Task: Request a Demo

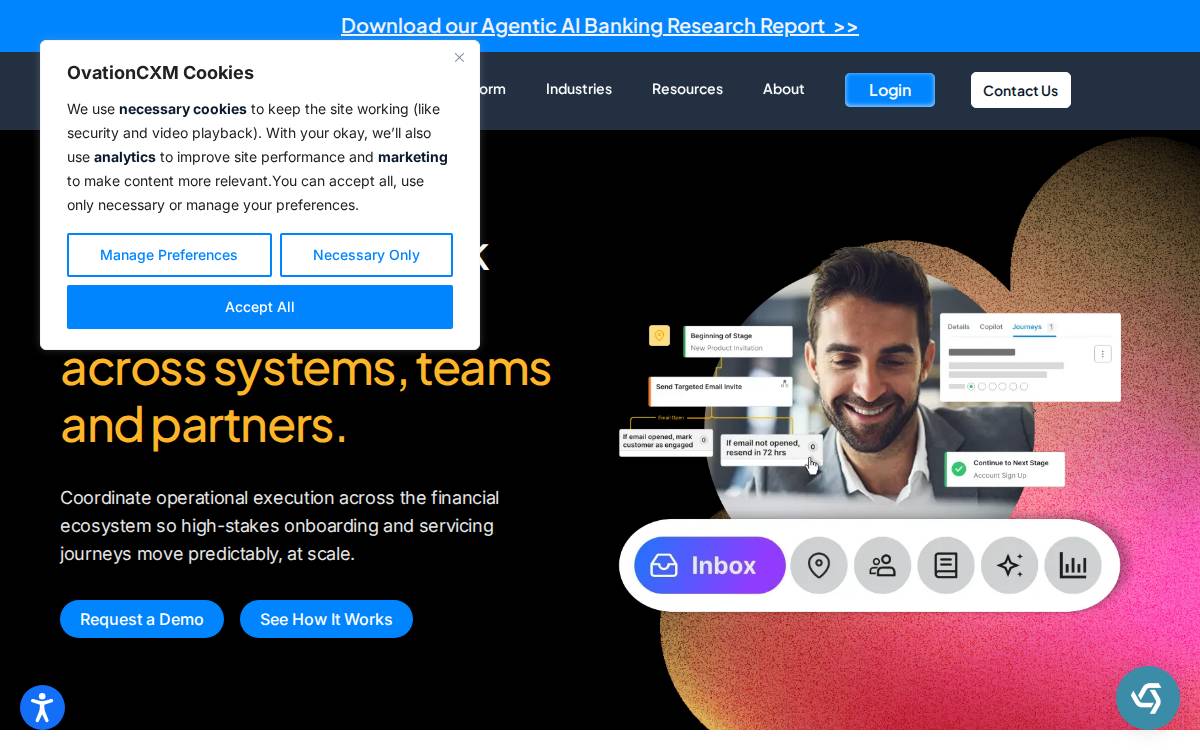Action: 142,619
